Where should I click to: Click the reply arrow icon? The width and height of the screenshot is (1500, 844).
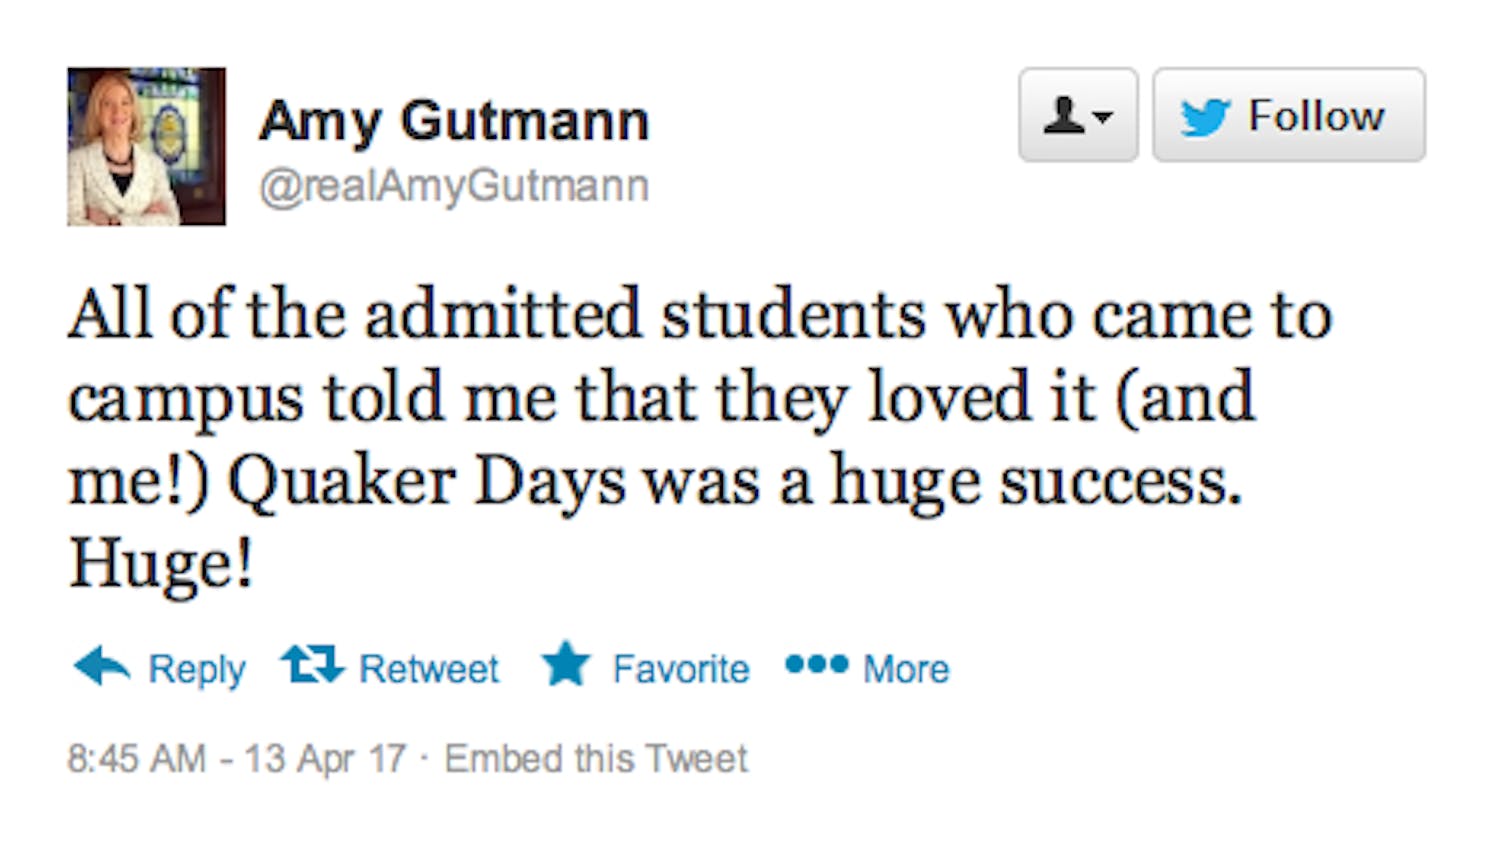pyautogui.click(x=102, y=666)
